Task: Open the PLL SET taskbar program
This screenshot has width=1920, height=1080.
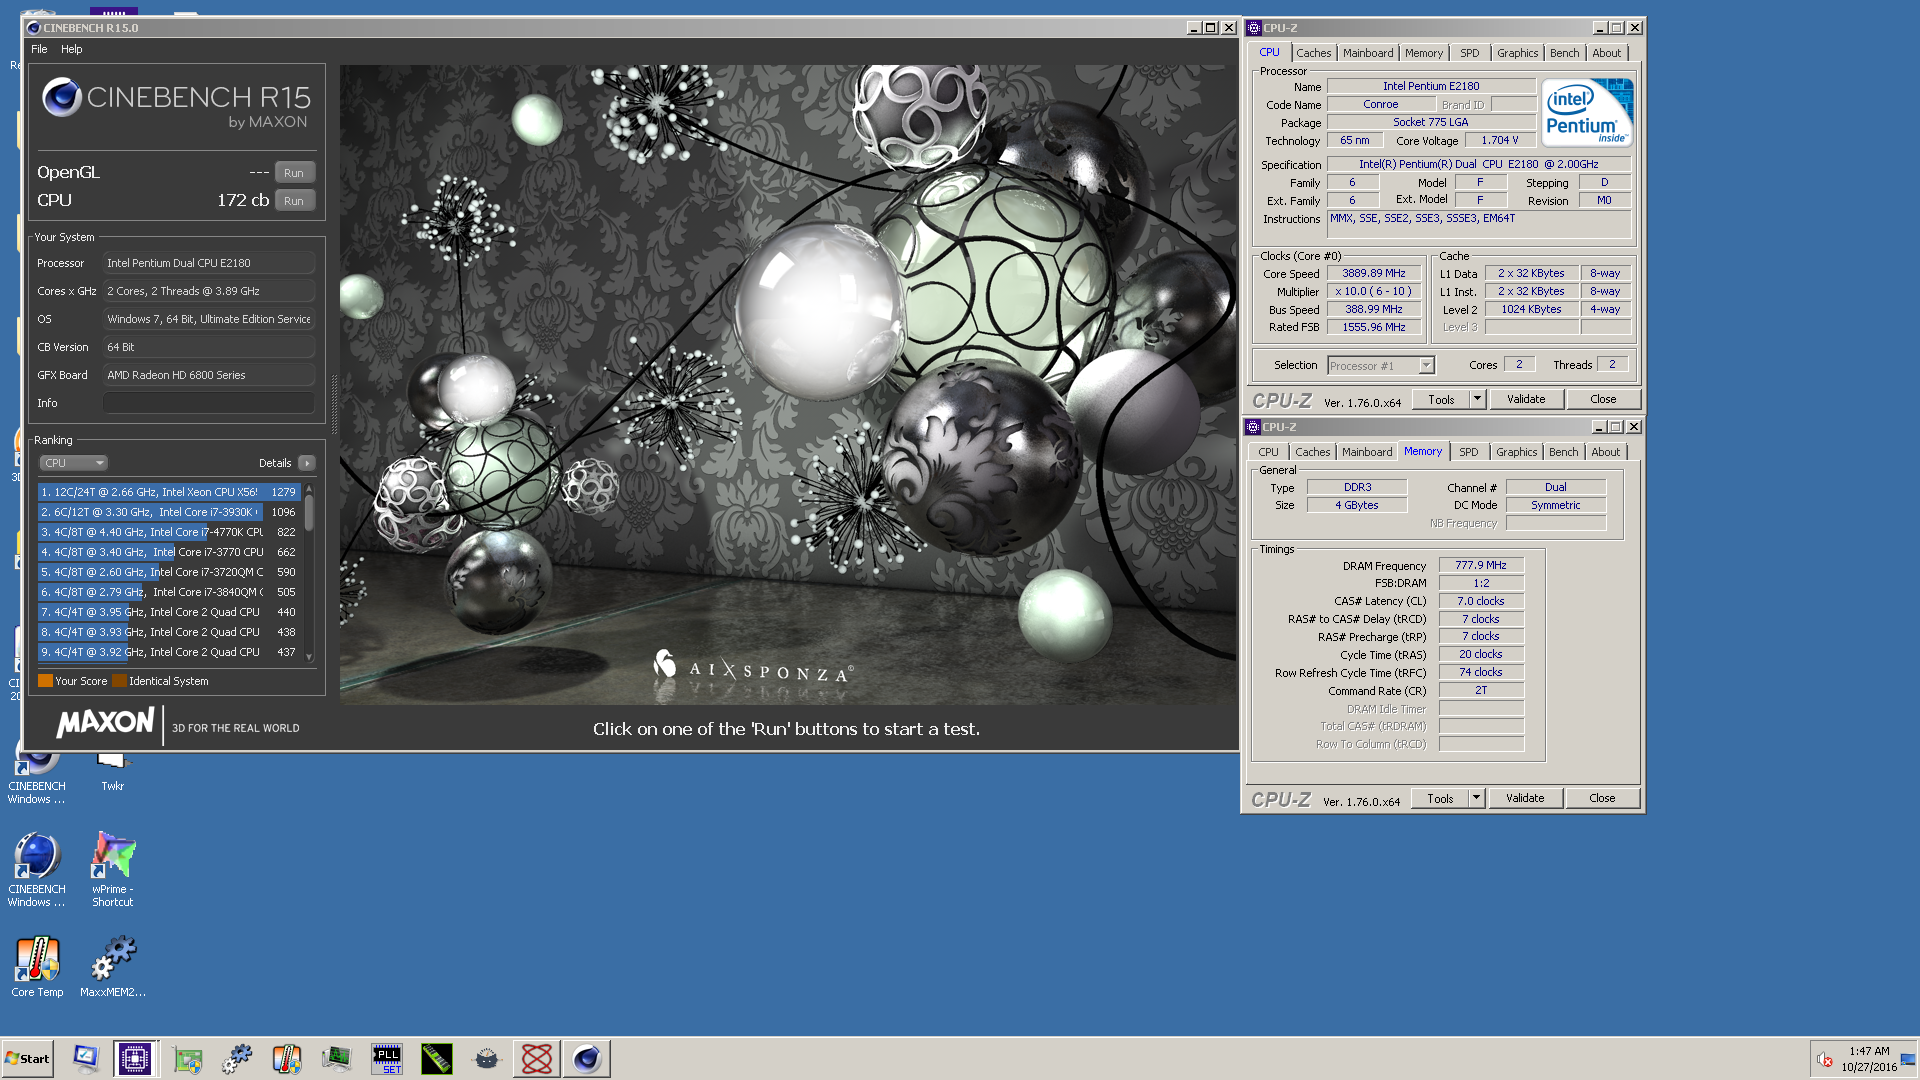Action: point(387,1058)
